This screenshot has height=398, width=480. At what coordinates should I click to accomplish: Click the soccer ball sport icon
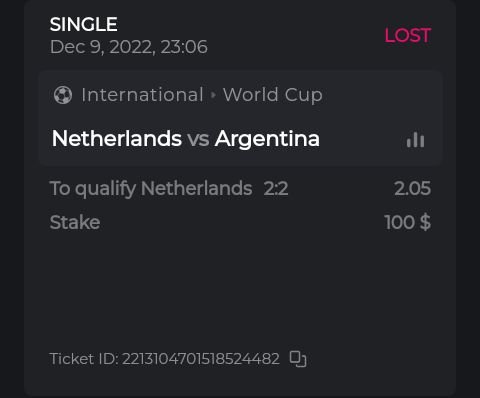pos(63,95)
